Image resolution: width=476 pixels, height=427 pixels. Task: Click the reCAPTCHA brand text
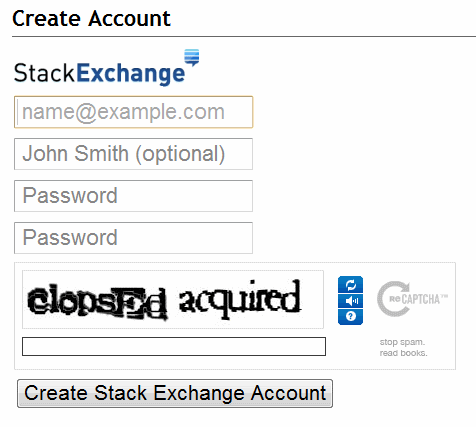click(419, 299)
